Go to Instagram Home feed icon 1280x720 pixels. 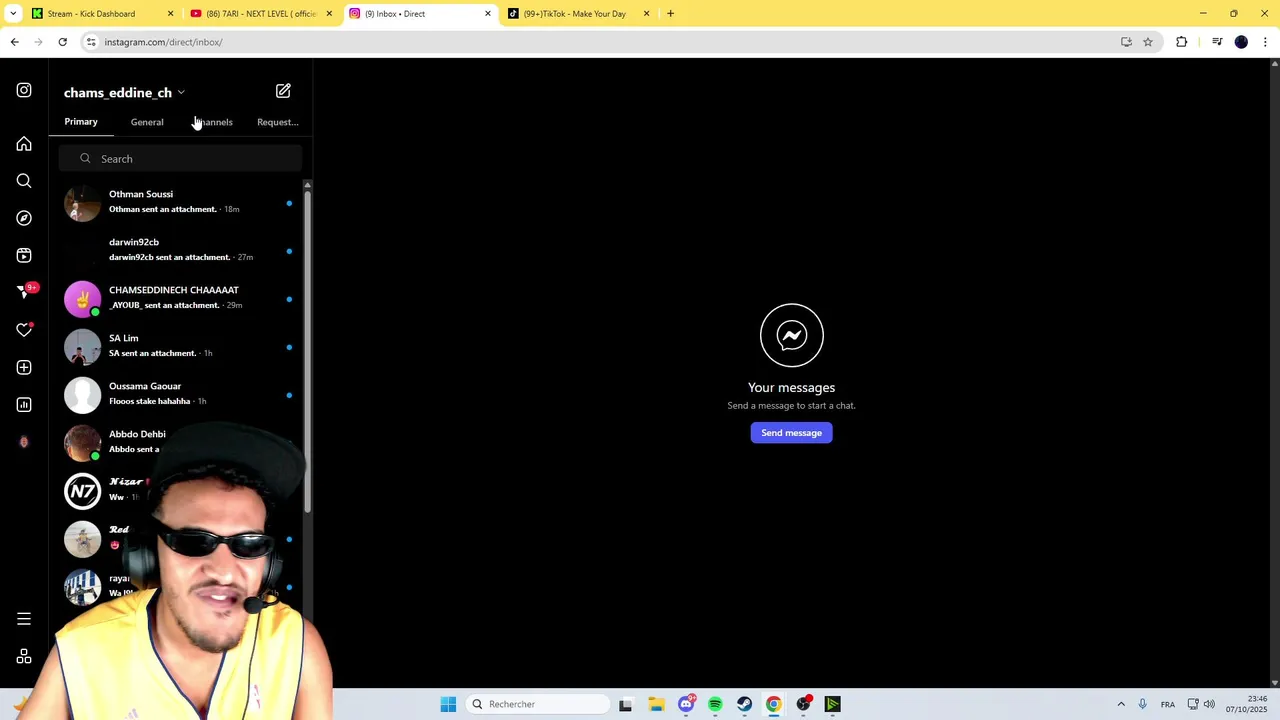24,144
